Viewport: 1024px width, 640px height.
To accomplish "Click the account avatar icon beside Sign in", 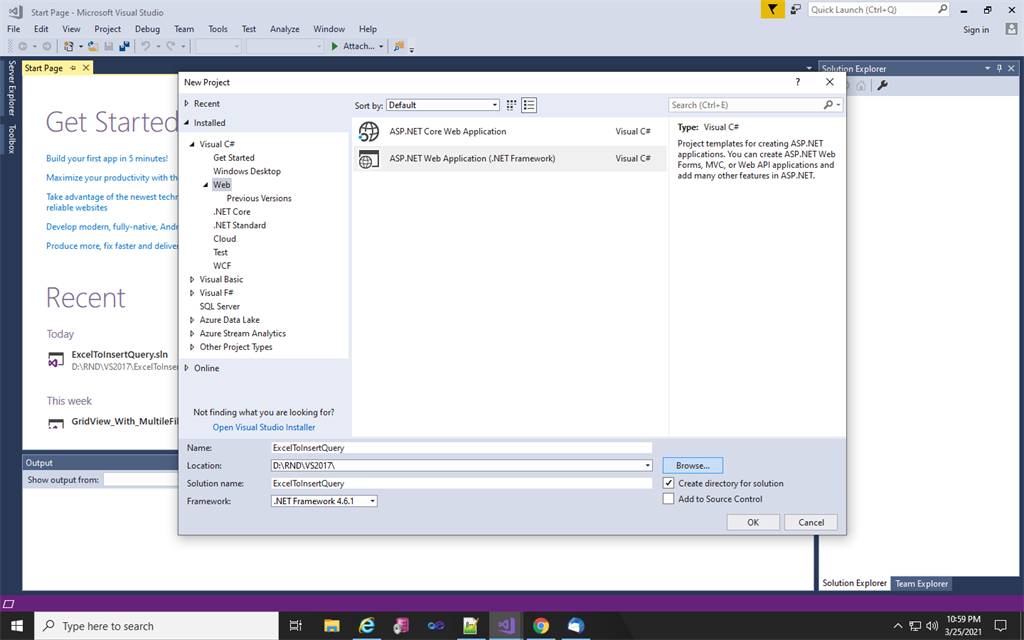I will (1011, 29).
